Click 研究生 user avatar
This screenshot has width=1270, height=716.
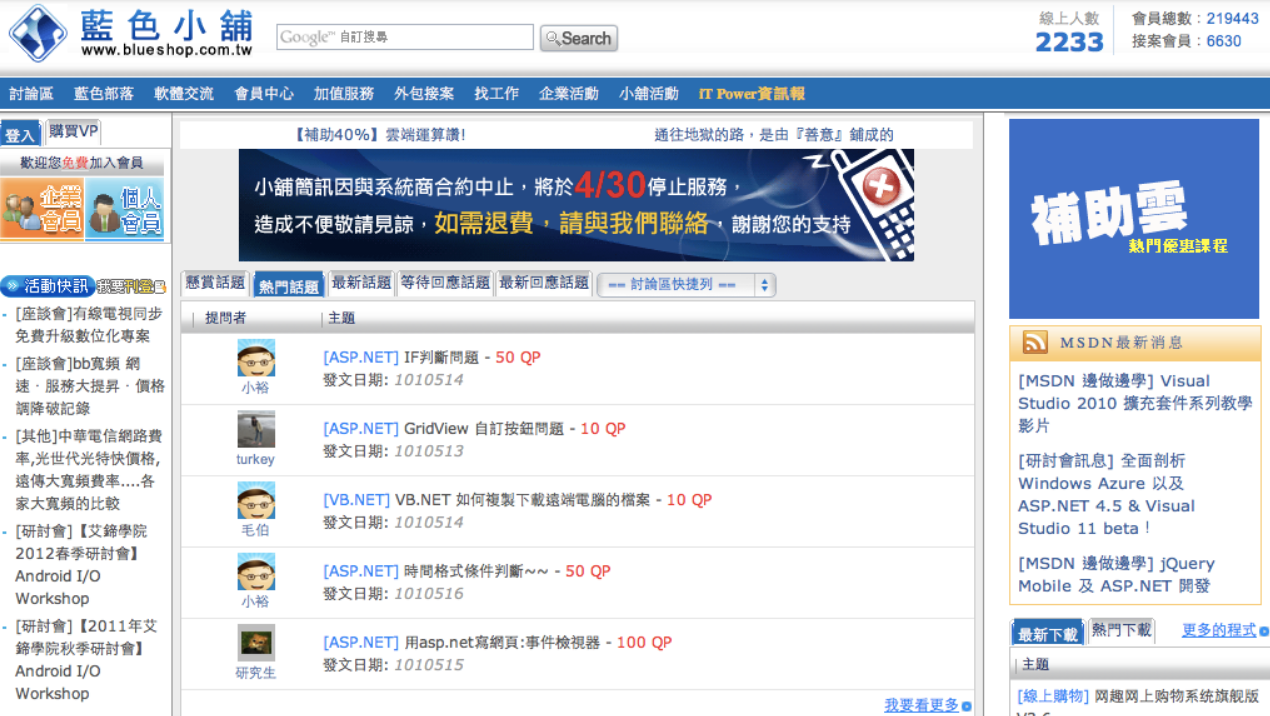click(x=256, y=643)
